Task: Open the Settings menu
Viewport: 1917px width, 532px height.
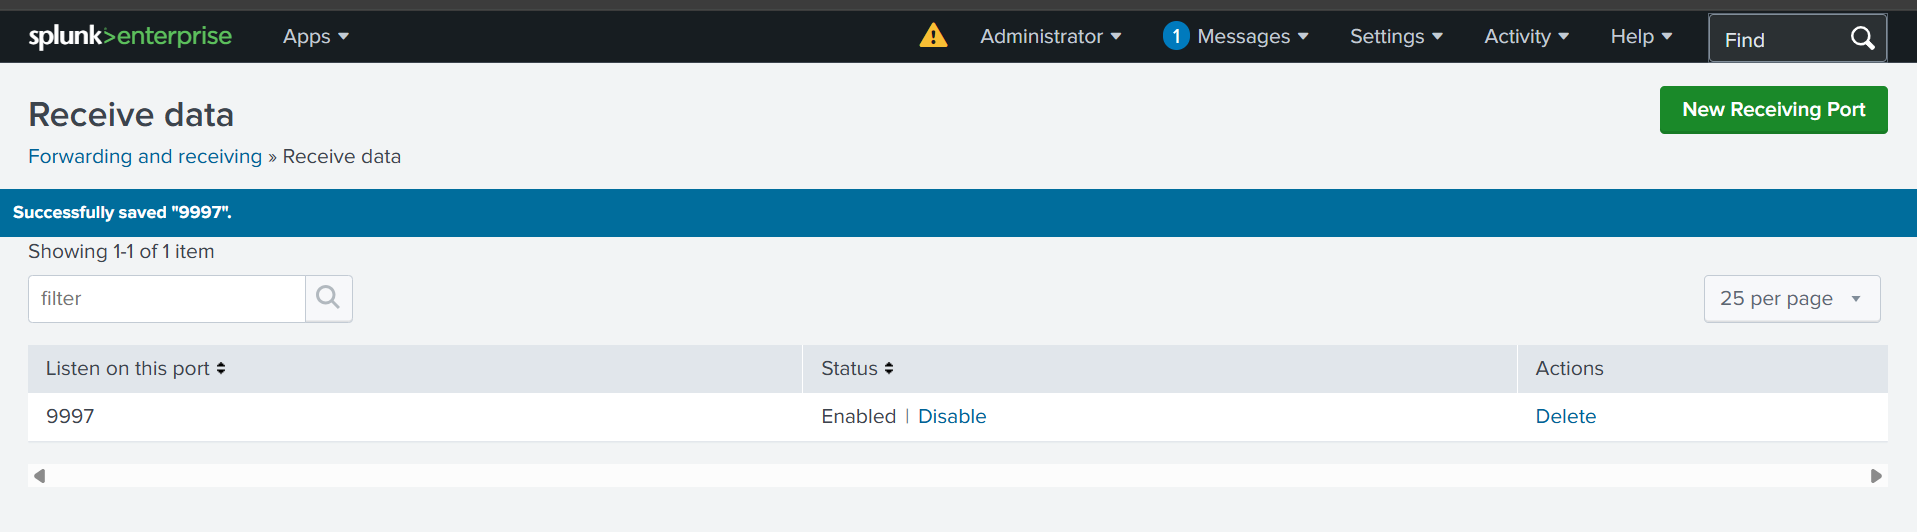Action: (1396, 37)
